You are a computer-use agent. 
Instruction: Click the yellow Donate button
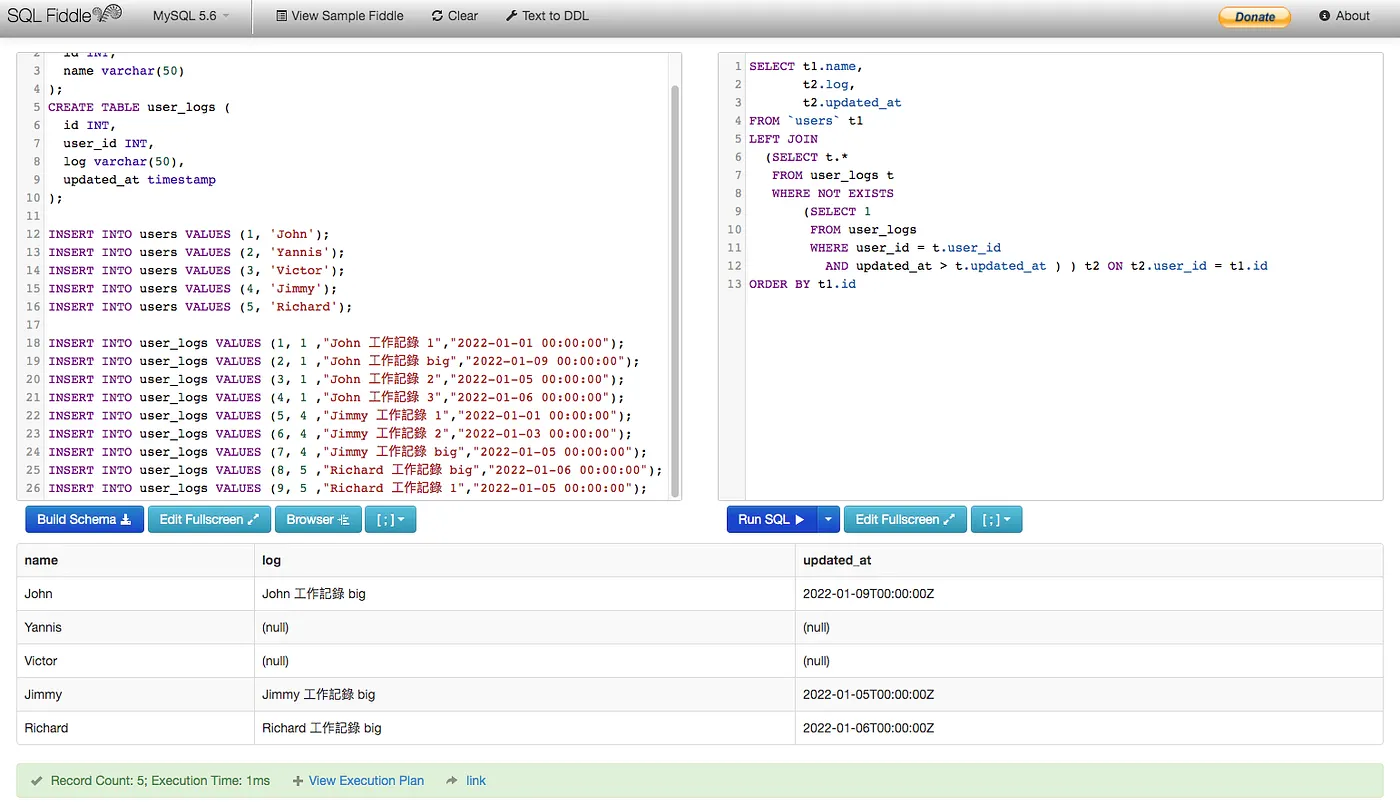pyautogui.click(x=1254, y=17)
